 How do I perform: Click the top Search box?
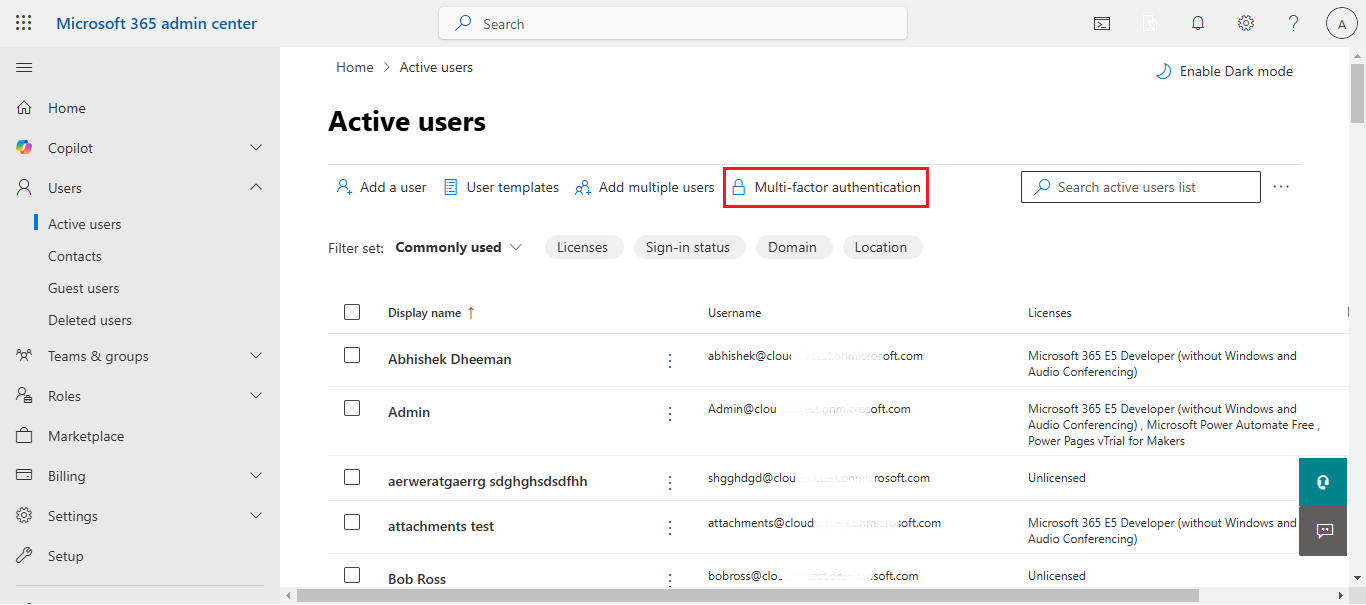[673, 24]
